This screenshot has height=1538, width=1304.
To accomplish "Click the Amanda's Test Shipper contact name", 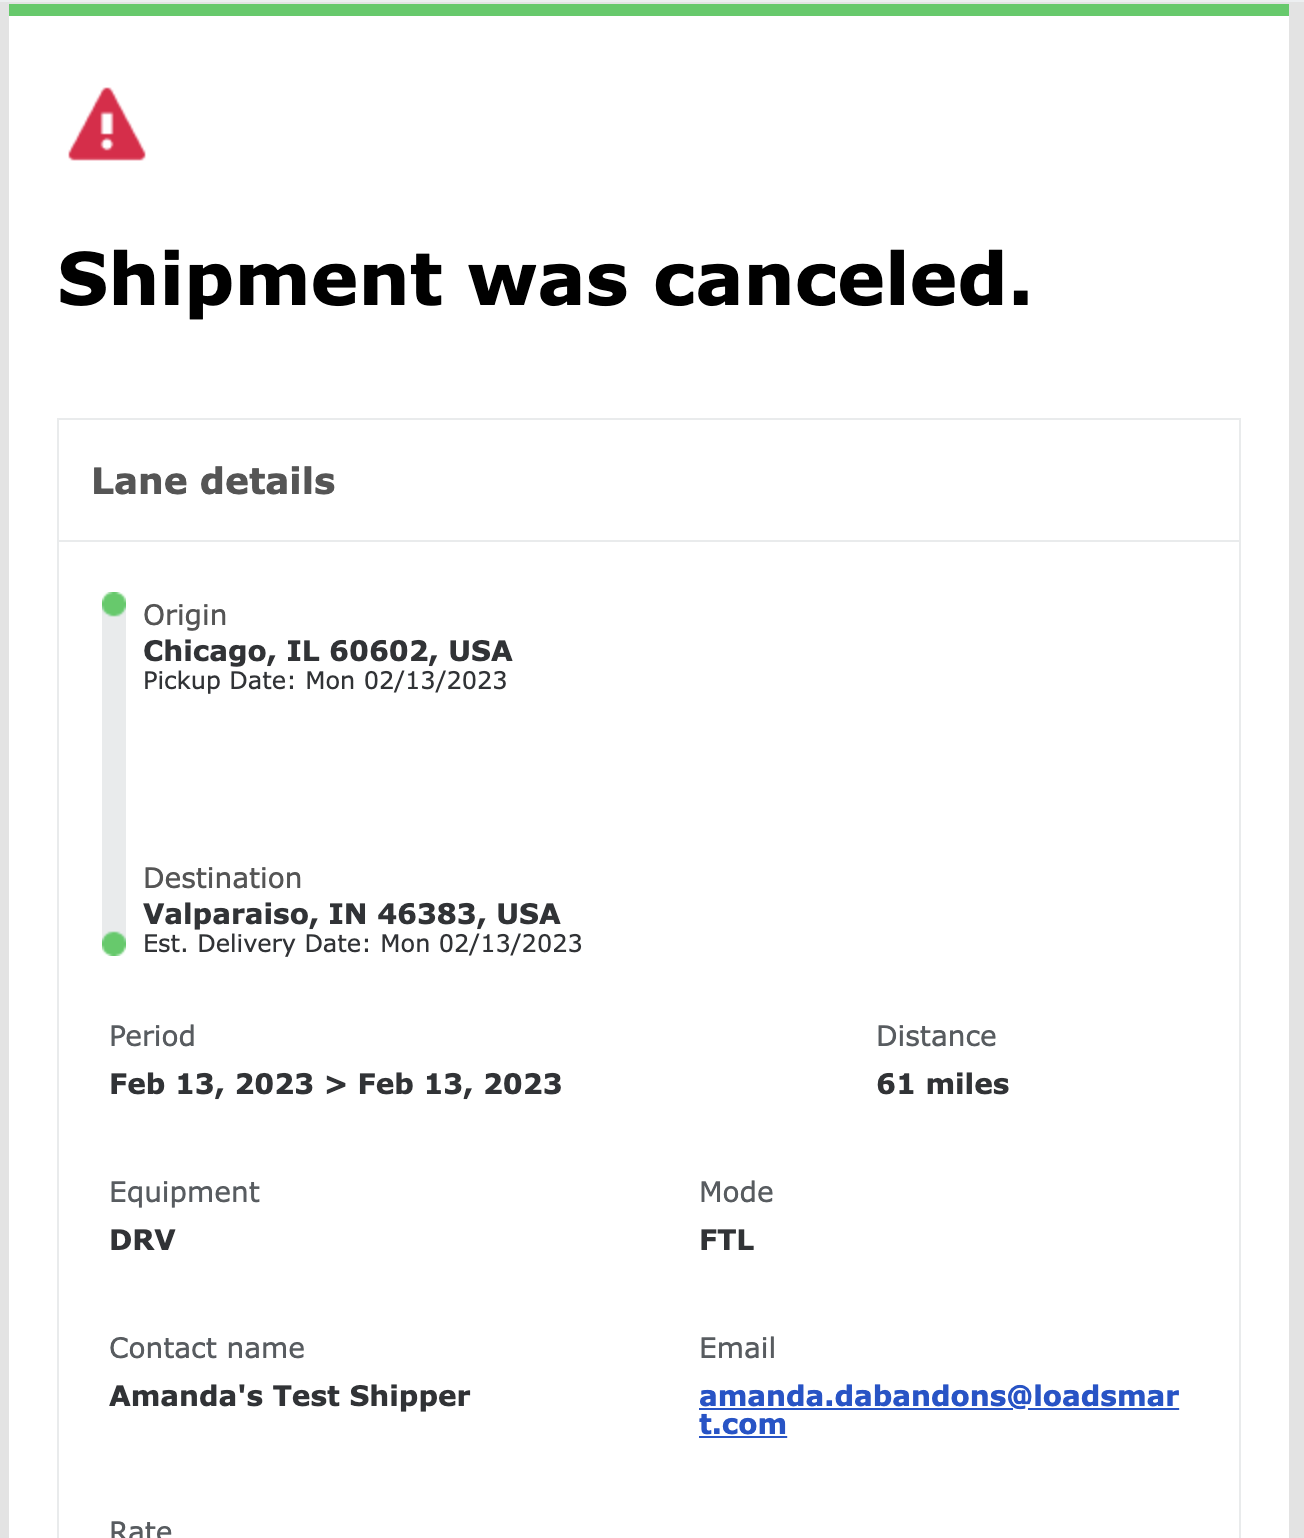I will tap(290, 1396).
